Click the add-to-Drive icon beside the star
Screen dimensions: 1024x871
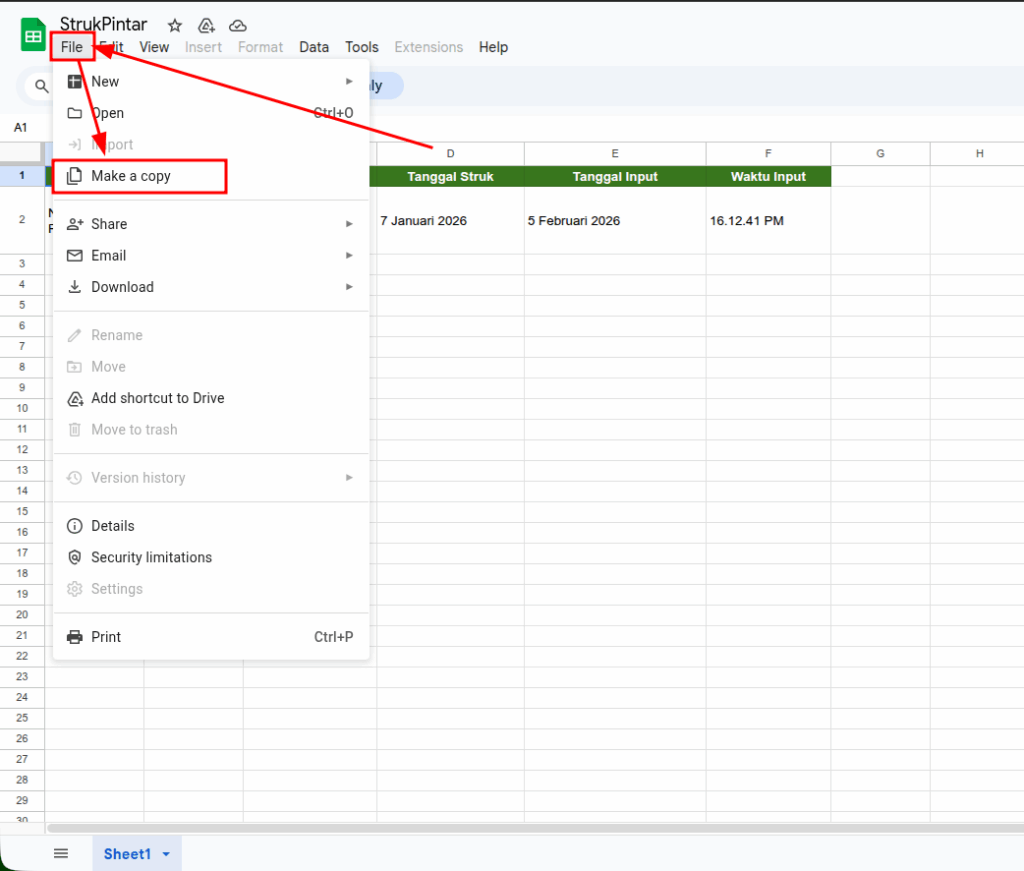point(206,26)
